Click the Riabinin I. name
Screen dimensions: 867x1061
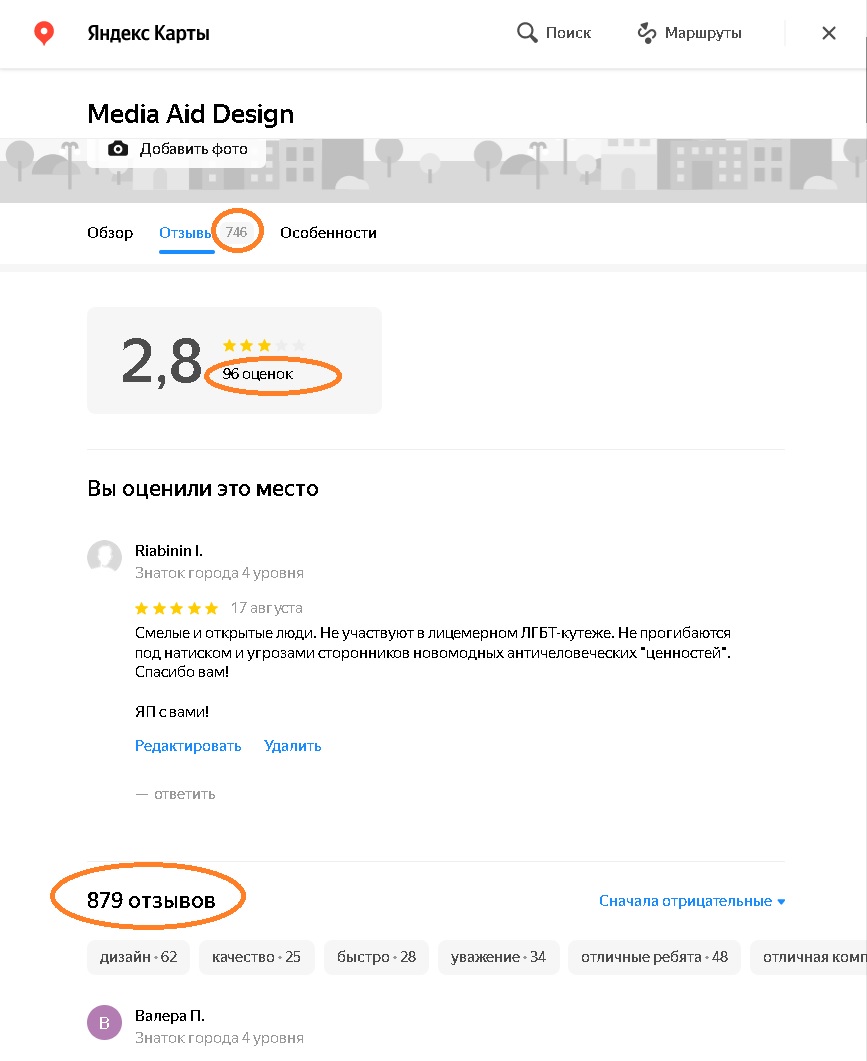[x=169, y=551]
